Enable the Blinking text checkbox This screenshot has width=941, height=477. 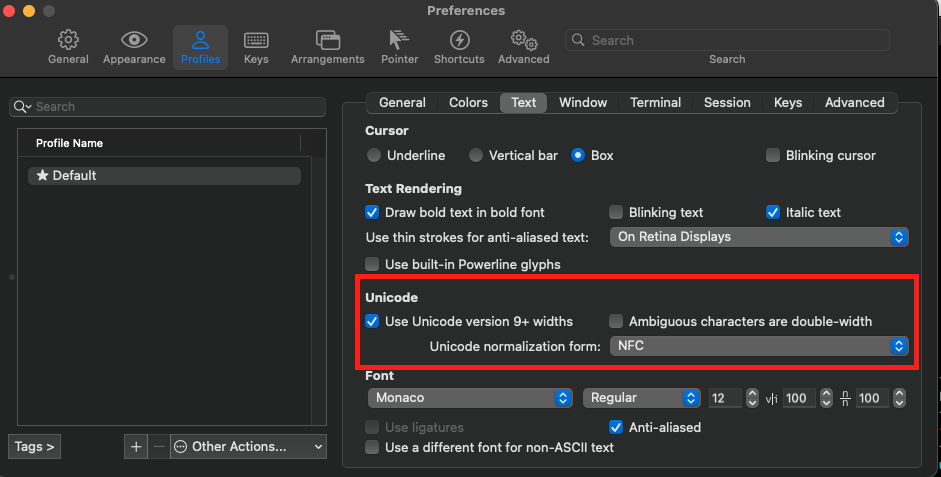click(616, 212)
